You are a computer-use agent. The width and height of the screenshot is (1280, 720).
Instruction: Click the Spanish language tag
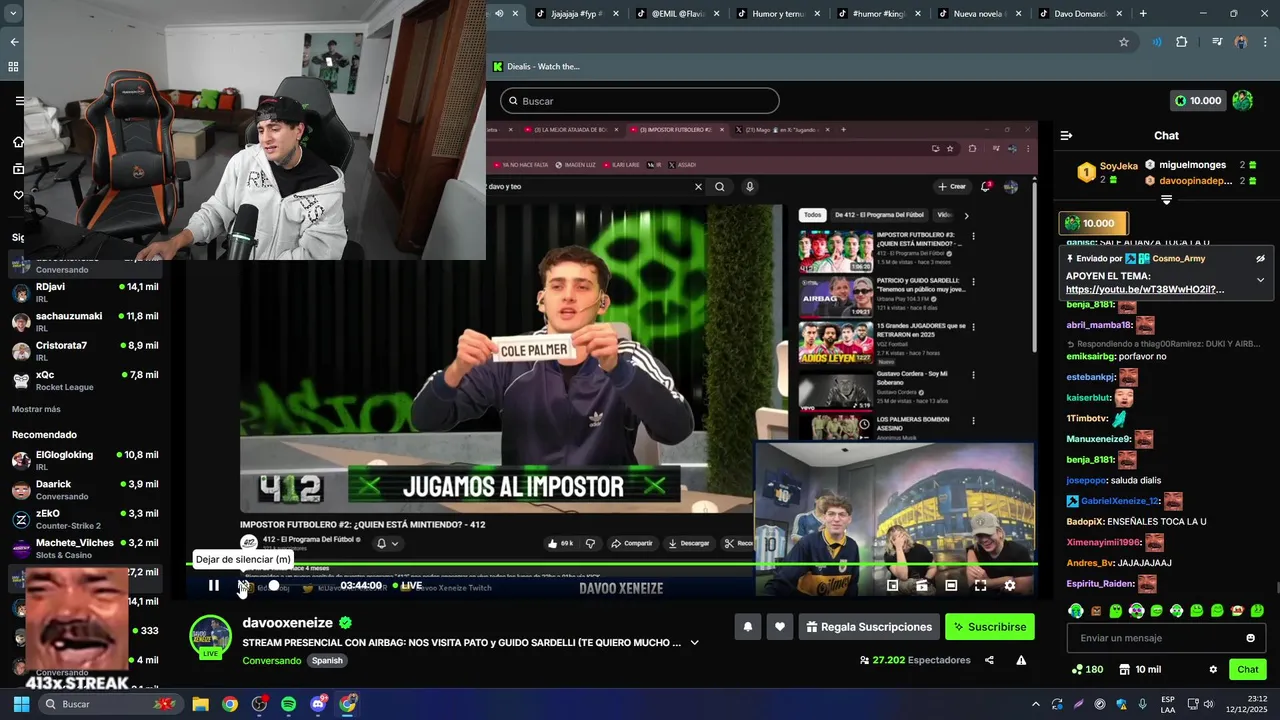click(x=327, y=661)
